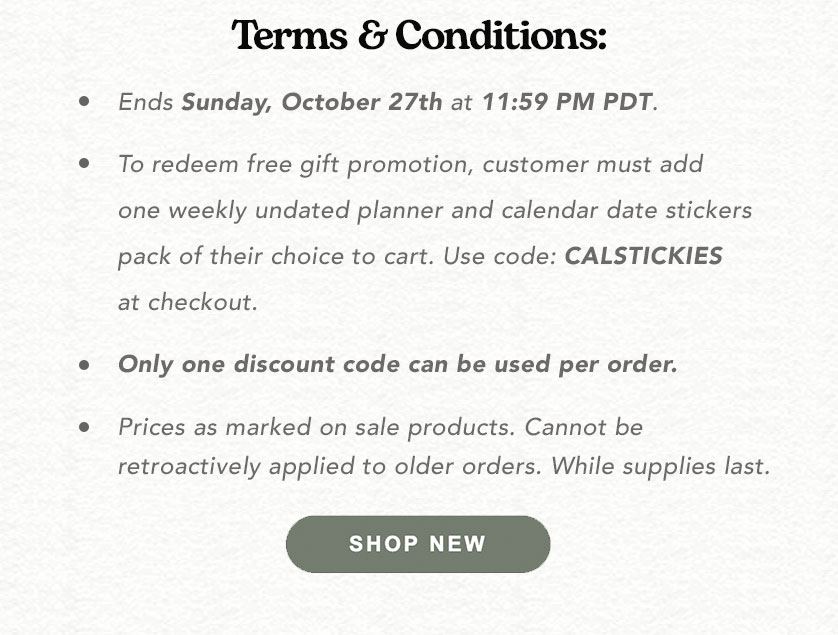Click the 'one weekly undated planner' line

(435, 210)
